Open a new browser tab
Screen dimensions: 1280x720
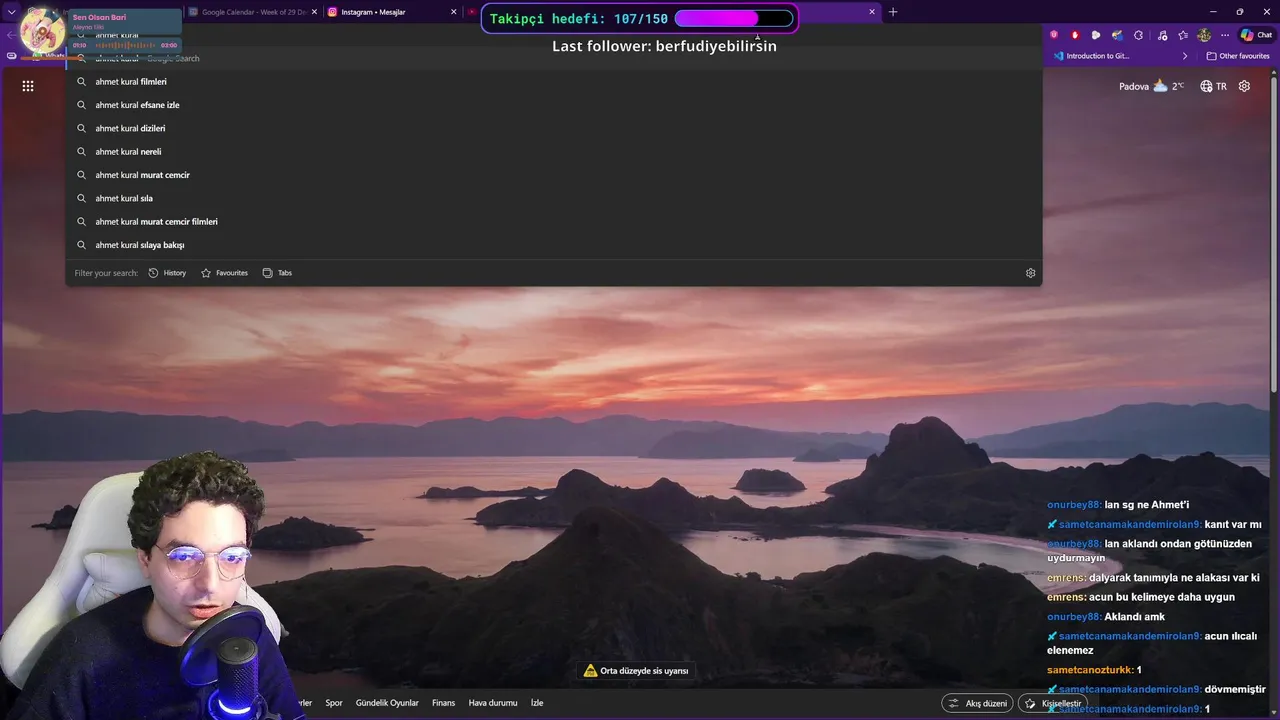point(893,12)
